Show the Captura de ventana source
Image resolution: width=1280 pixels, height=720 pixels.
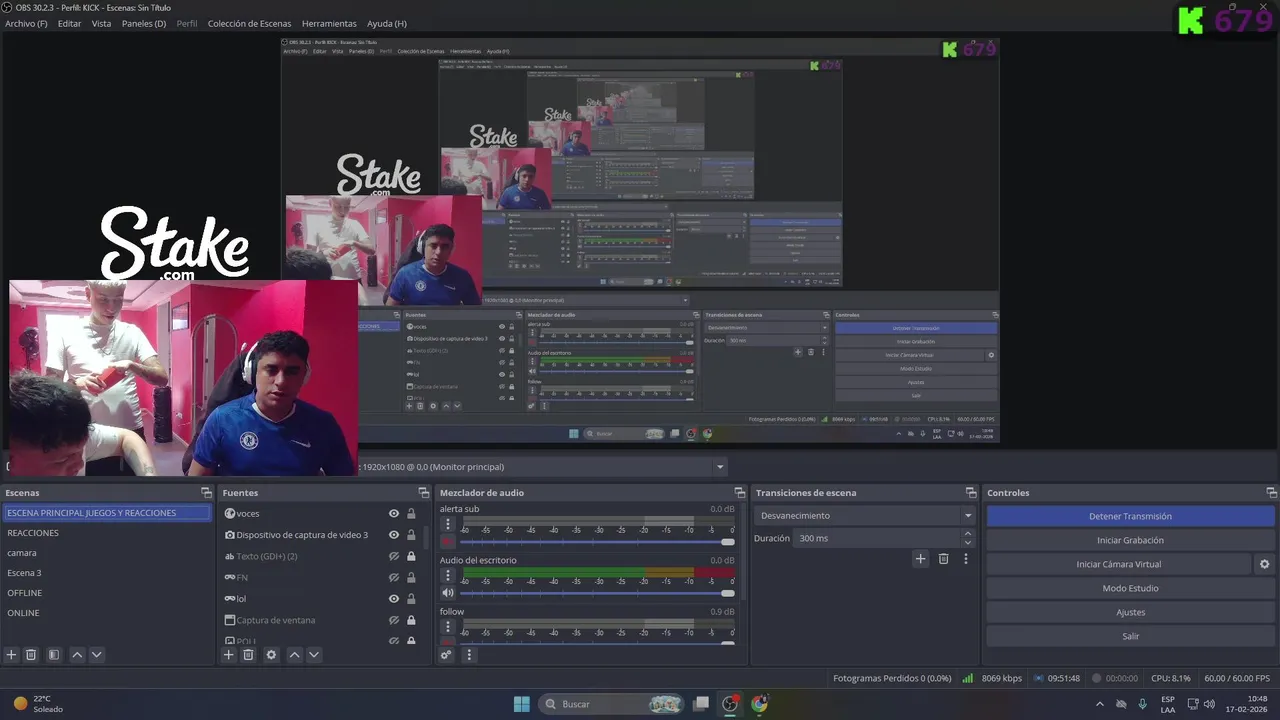[x=394, y=620]
